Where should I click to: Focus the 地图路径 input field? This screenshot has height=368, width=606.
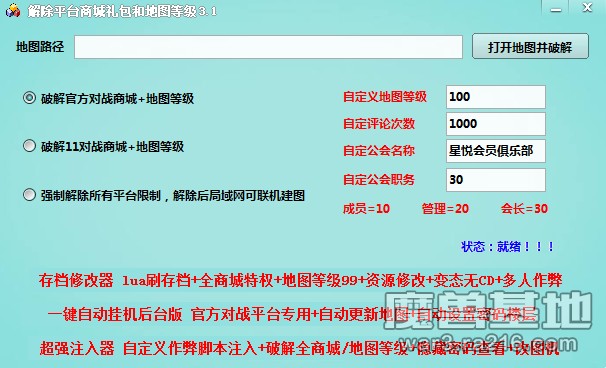pos(268,47)
